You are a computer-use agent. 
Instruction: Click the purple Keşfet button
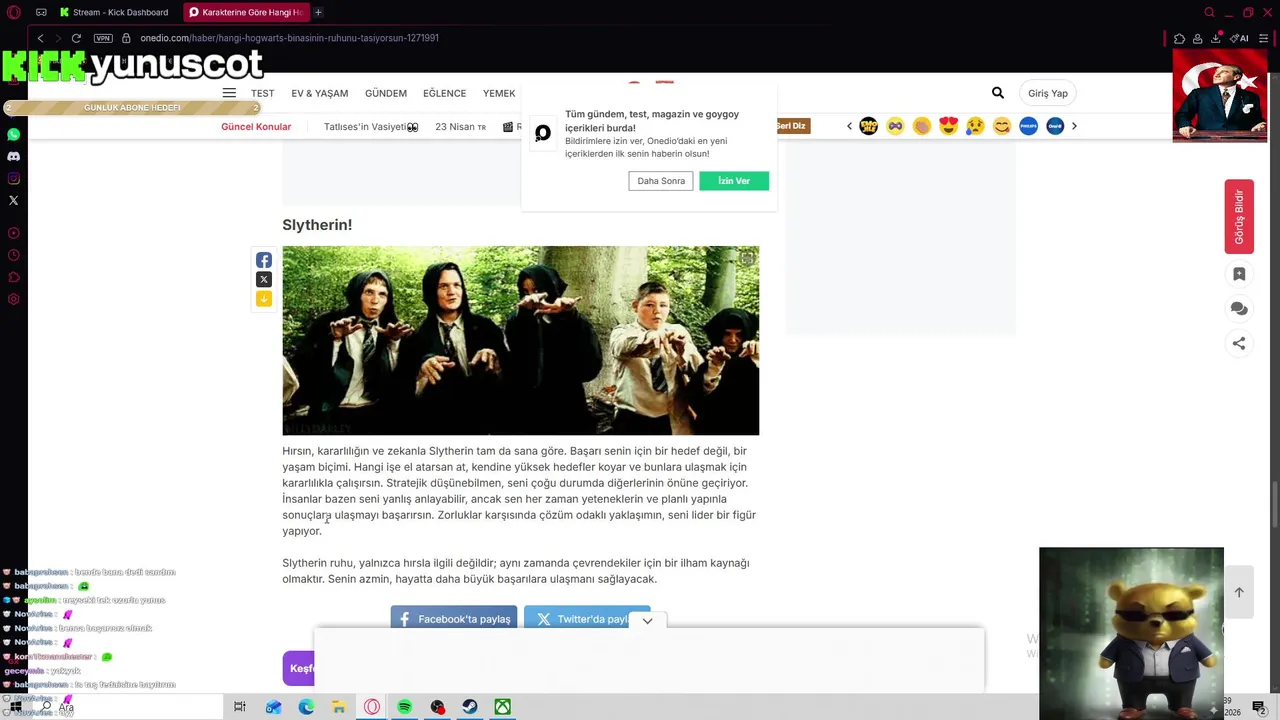coord(299,668)
